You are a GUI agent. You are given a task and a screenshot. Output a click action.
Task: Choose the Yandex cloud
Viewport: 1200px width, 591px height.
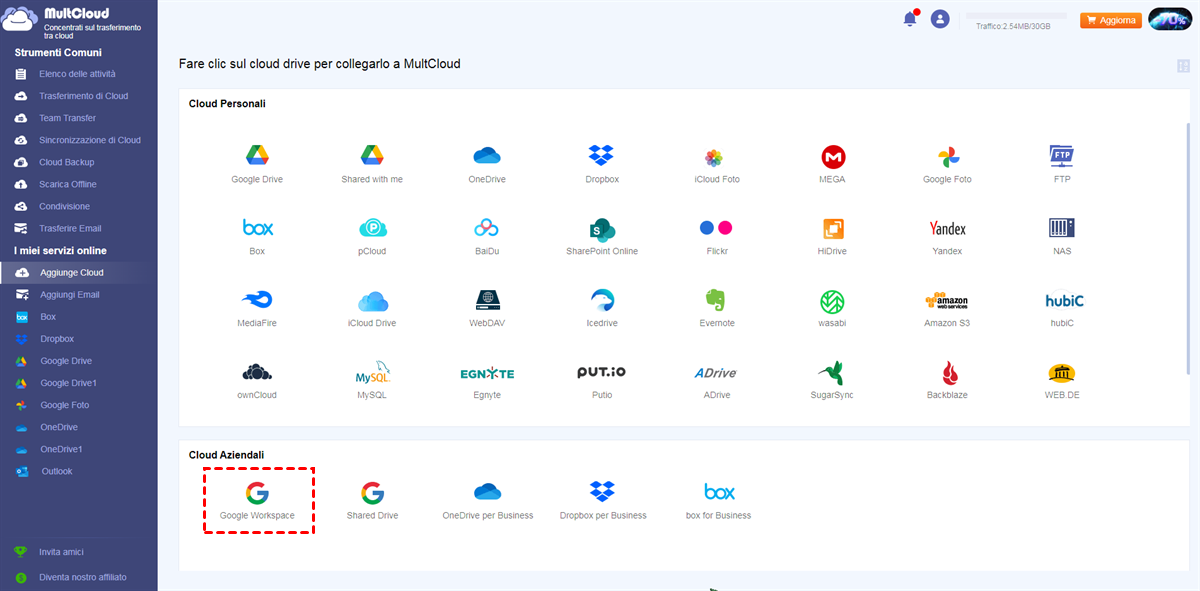(947, 228)
